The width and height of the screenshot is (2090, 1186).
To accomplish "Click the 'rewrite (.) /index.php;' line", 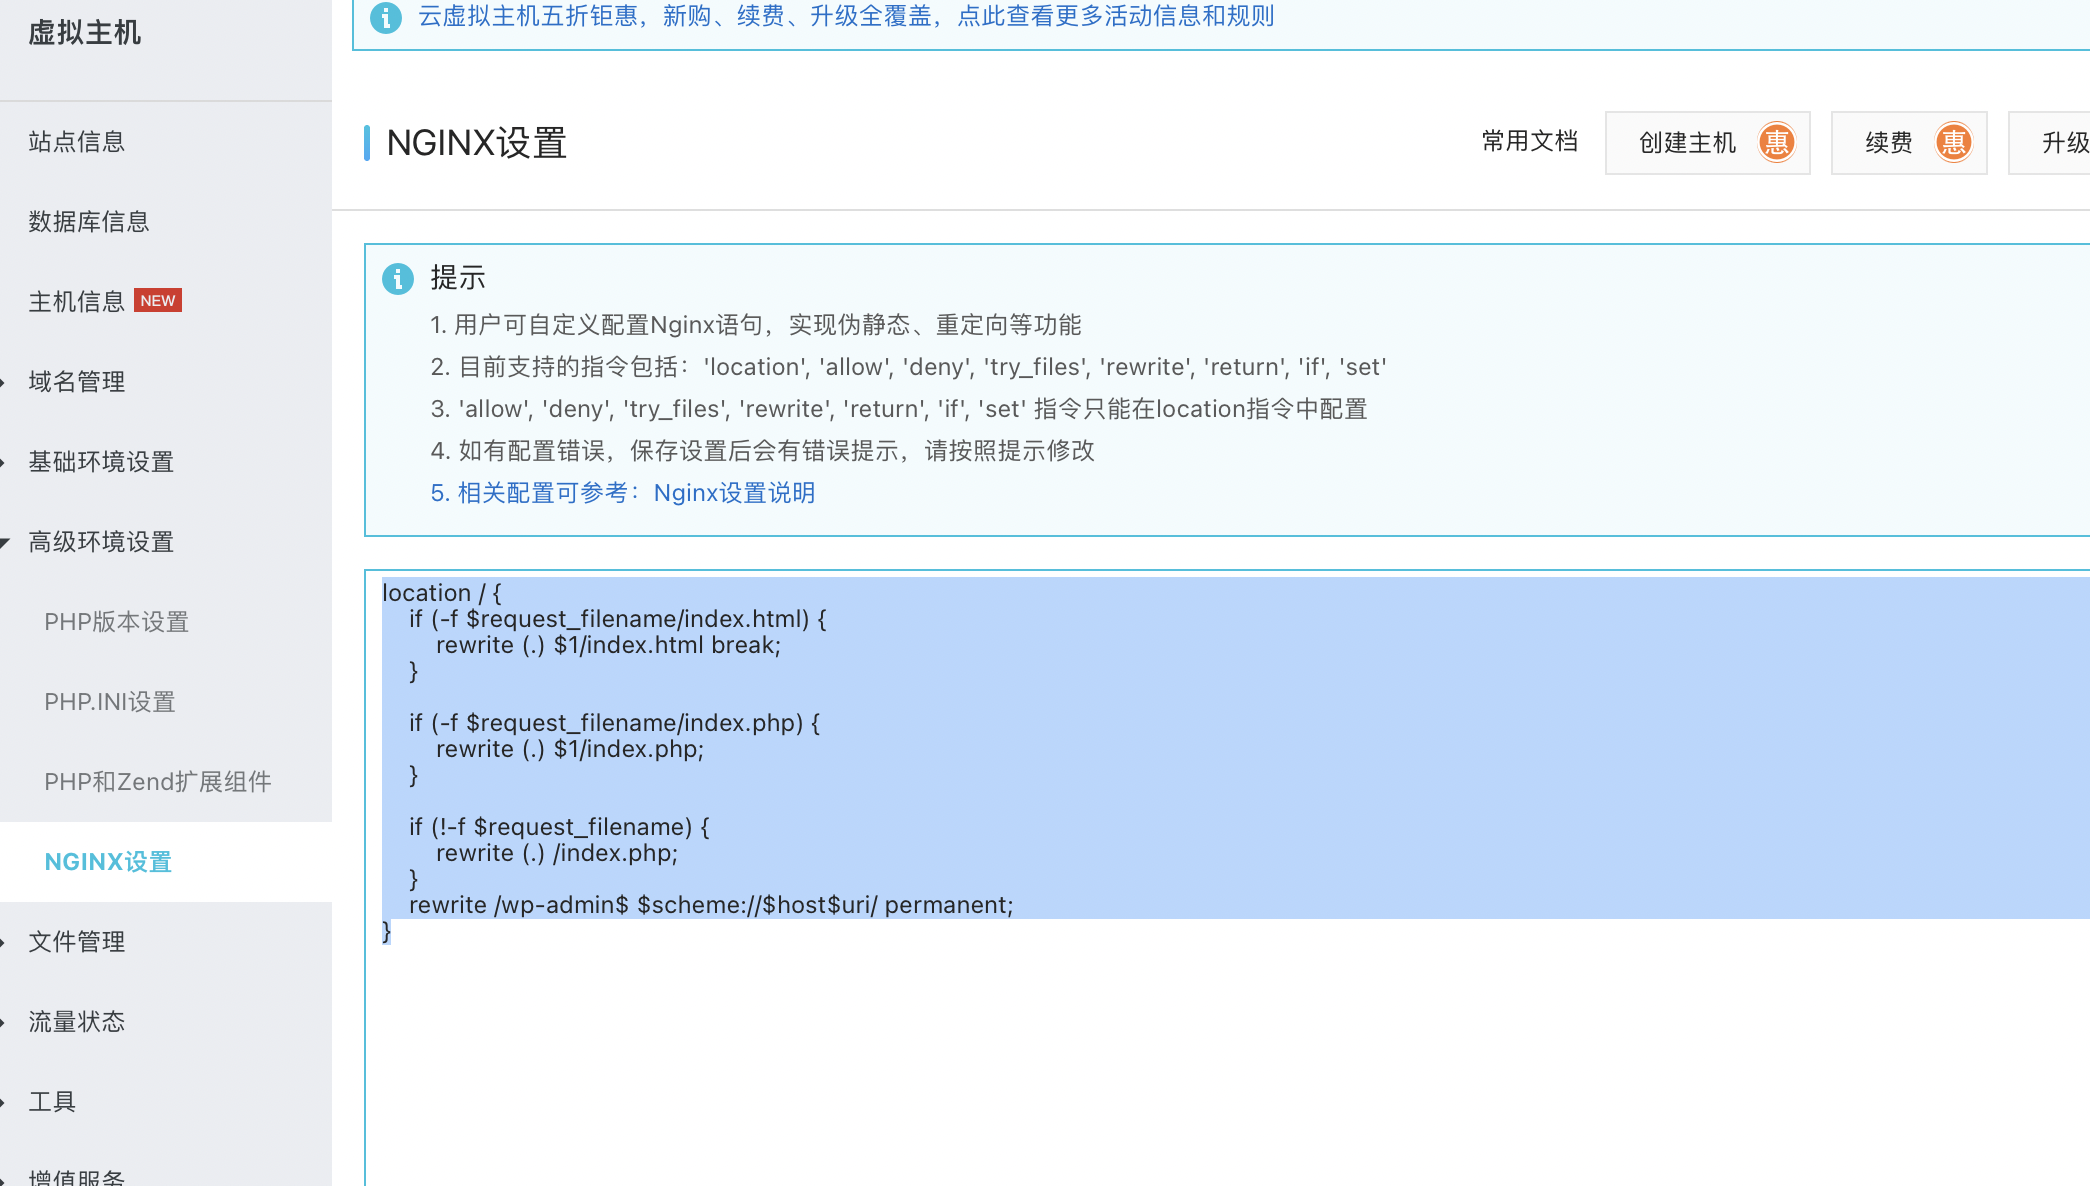I will [x=557, y=853].
